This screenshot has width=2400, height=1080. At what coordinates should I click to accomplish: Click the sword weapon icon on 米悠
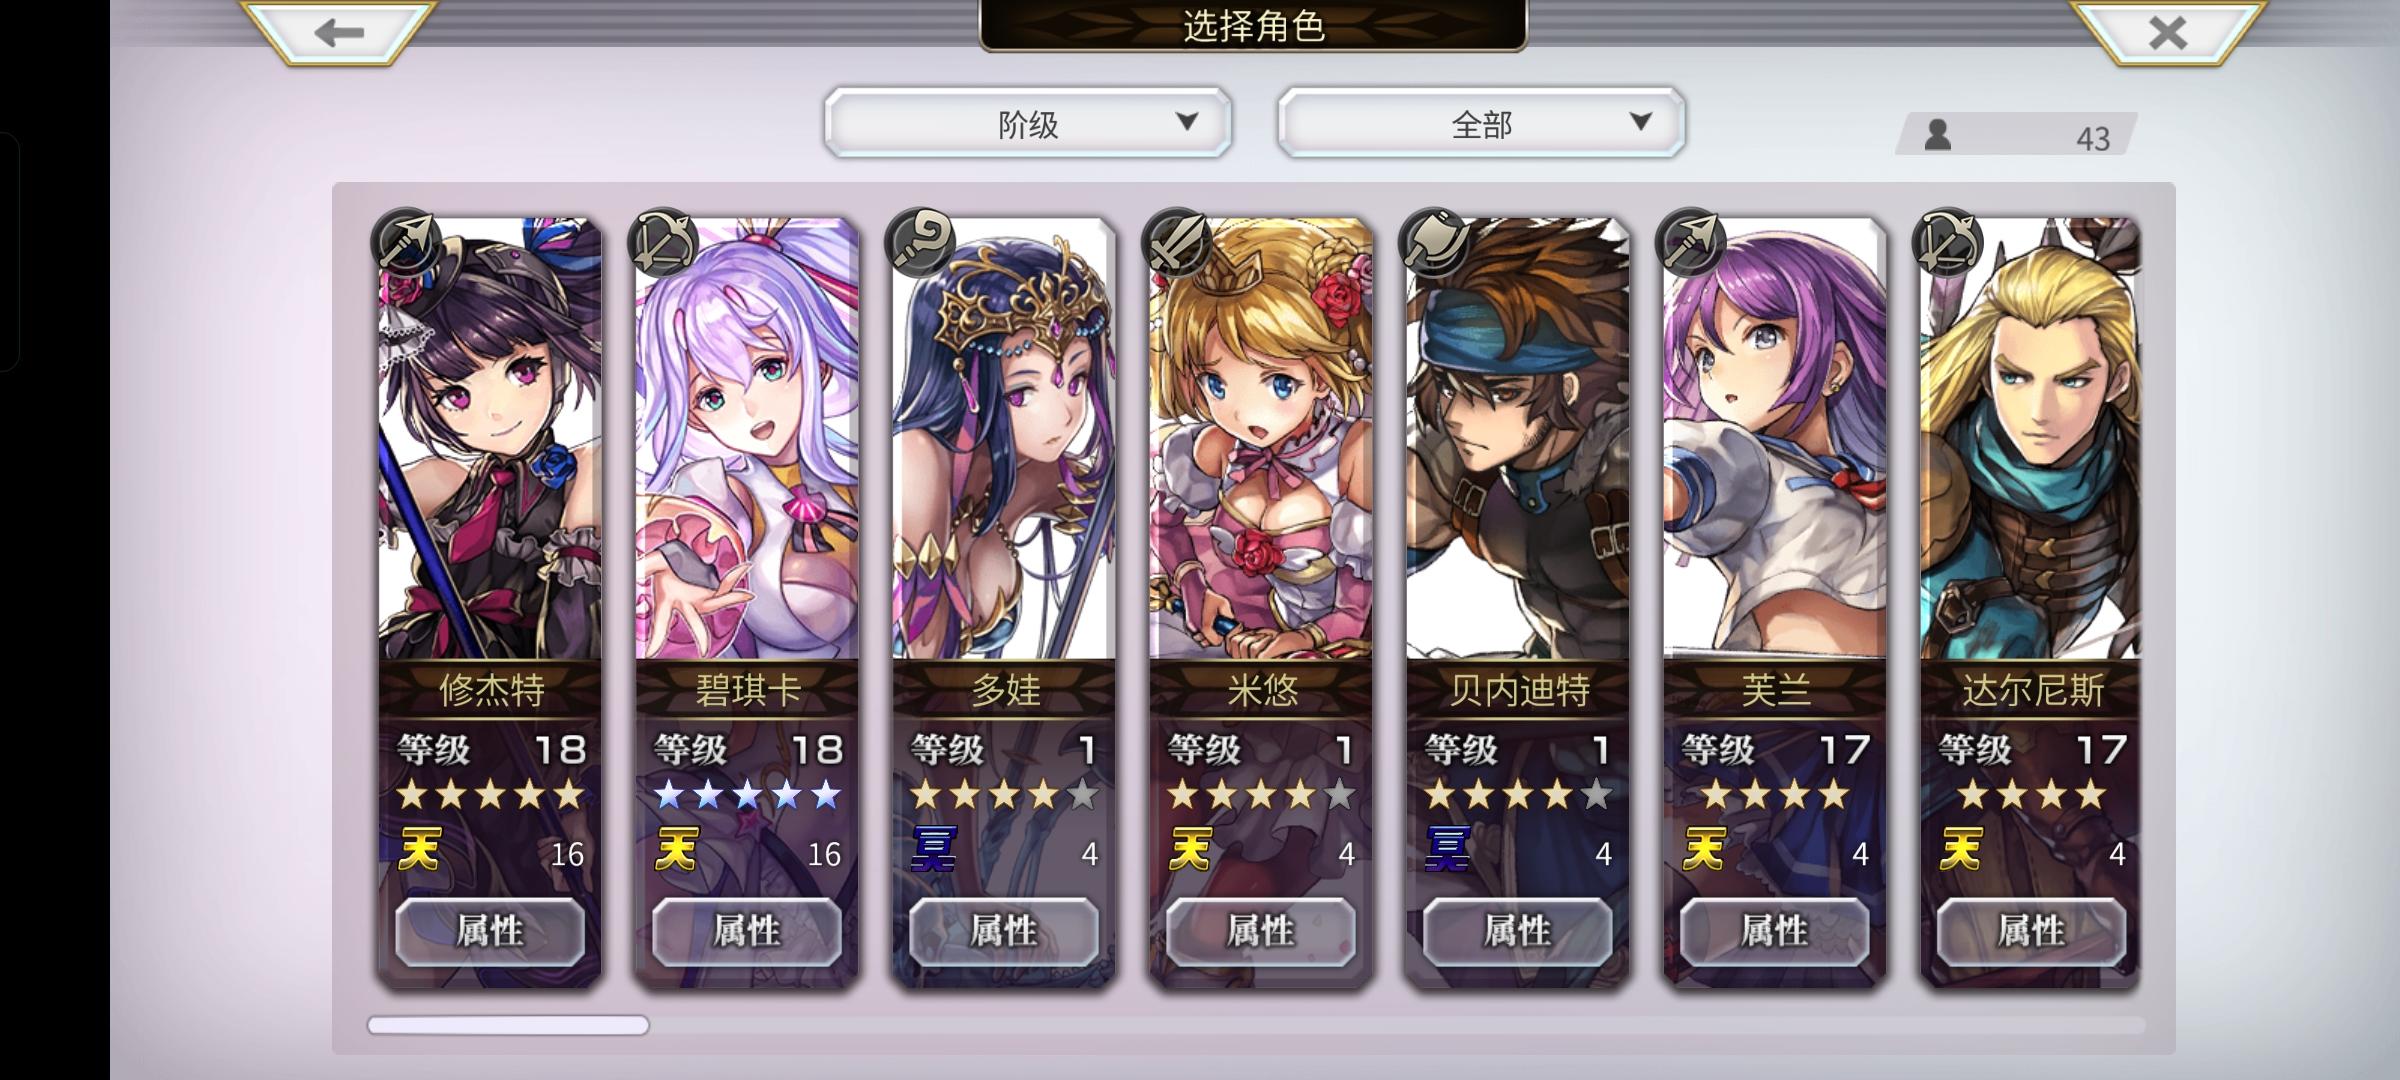tap(1176, 242)
